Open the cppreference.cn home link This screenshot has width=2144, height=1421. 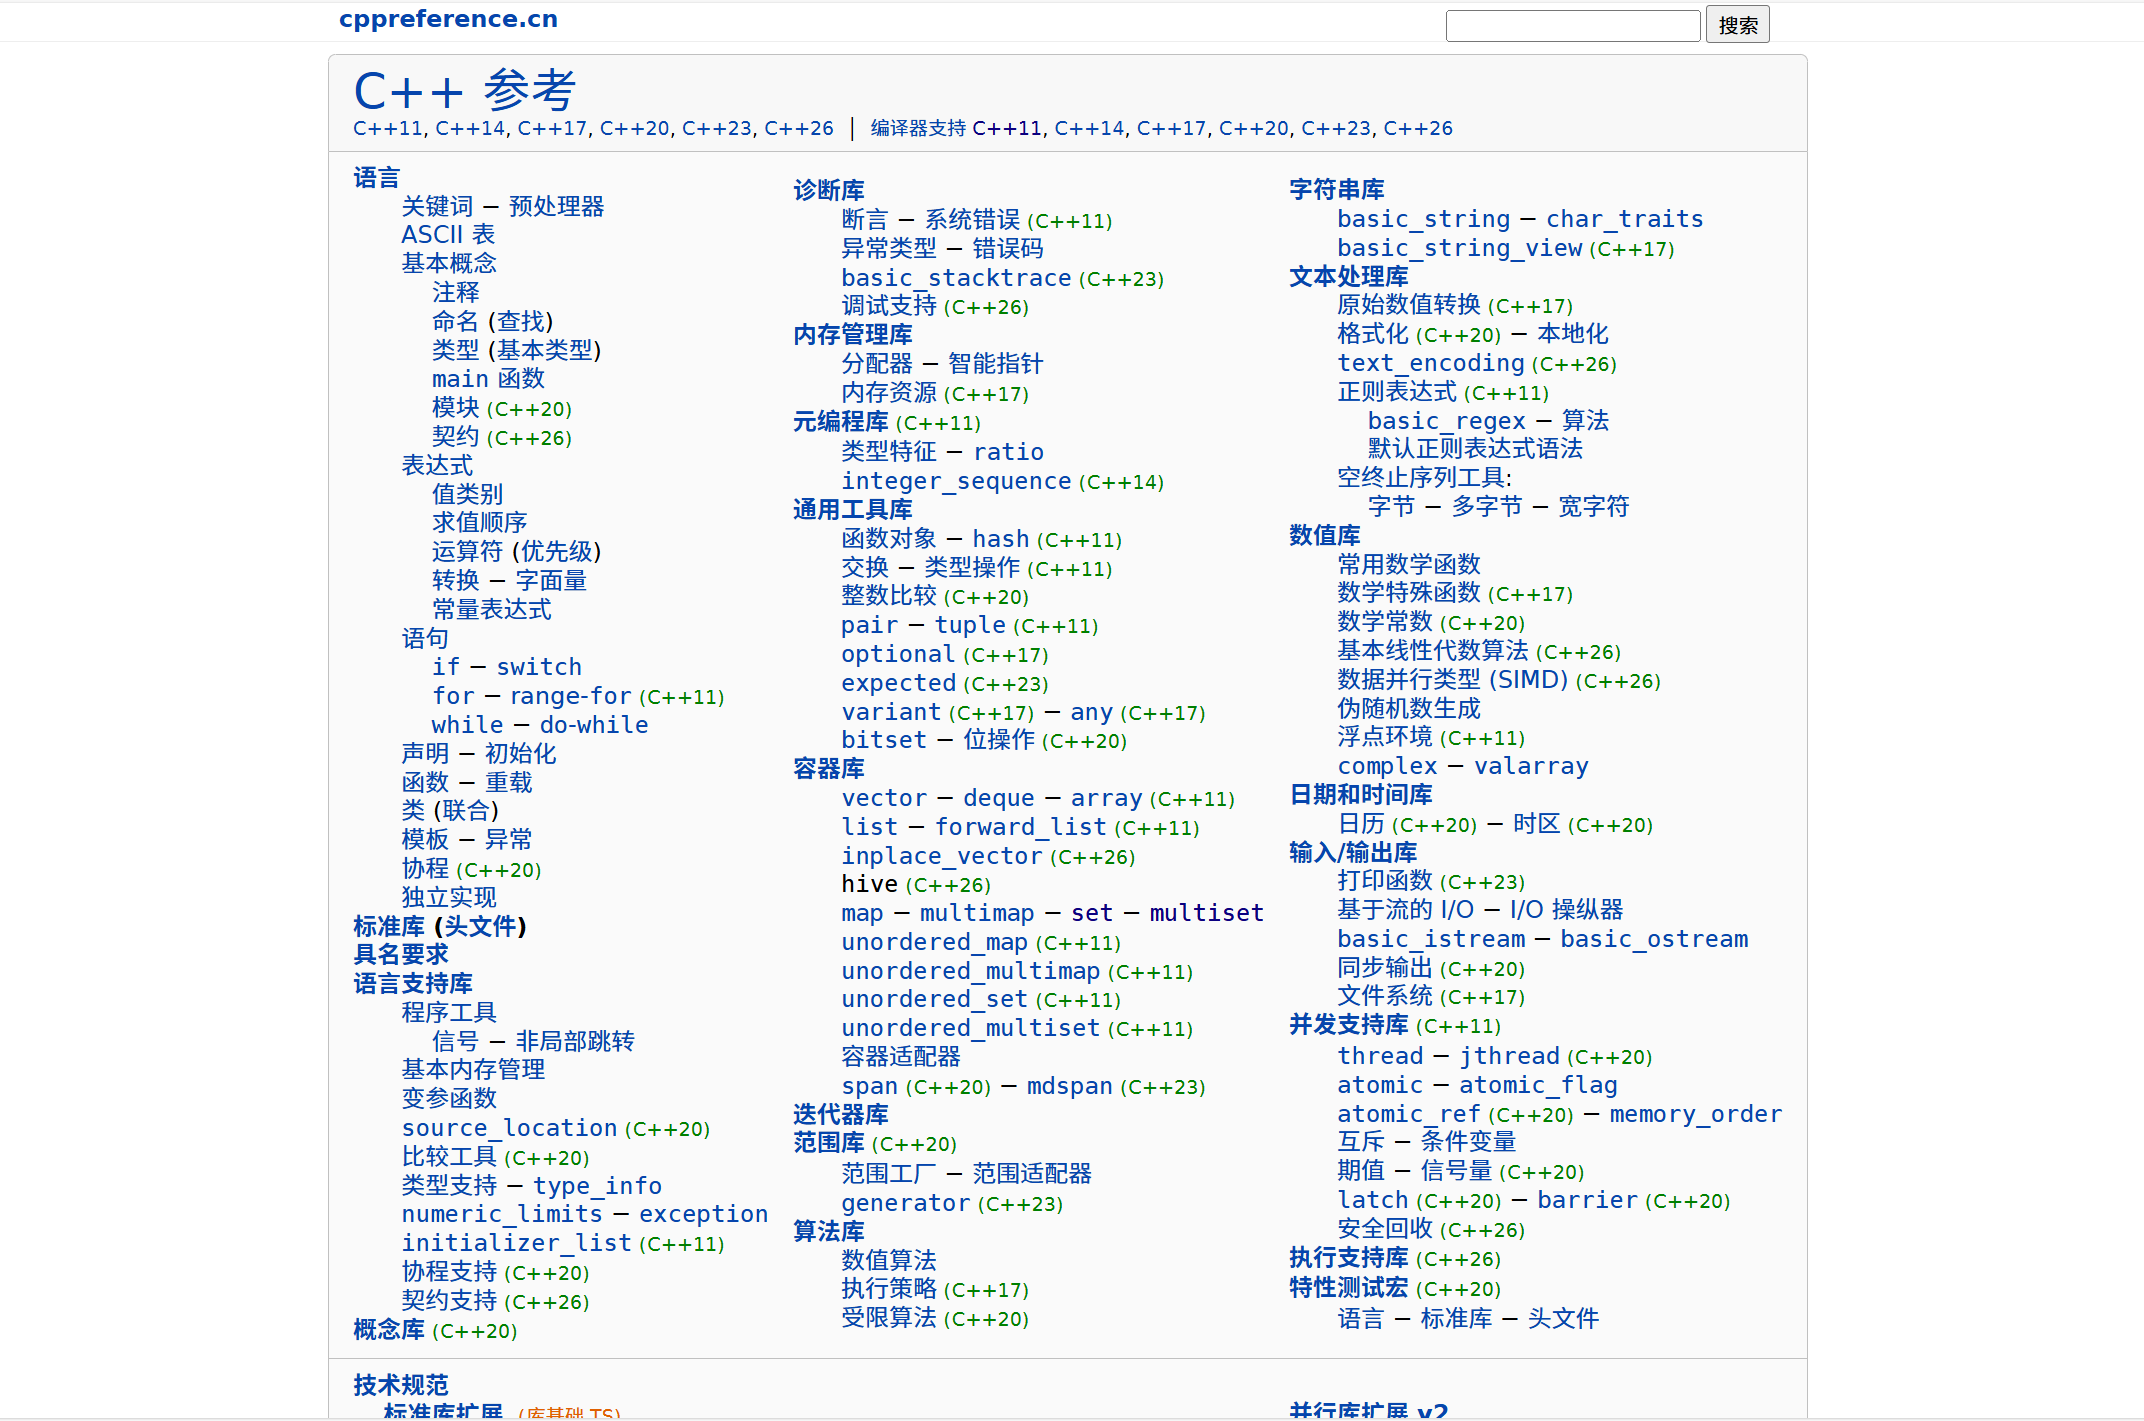click(448, 19)
